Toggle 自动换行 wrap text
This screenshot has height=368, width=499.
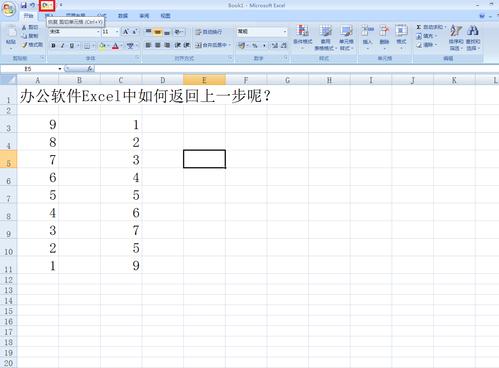point(209,32)
